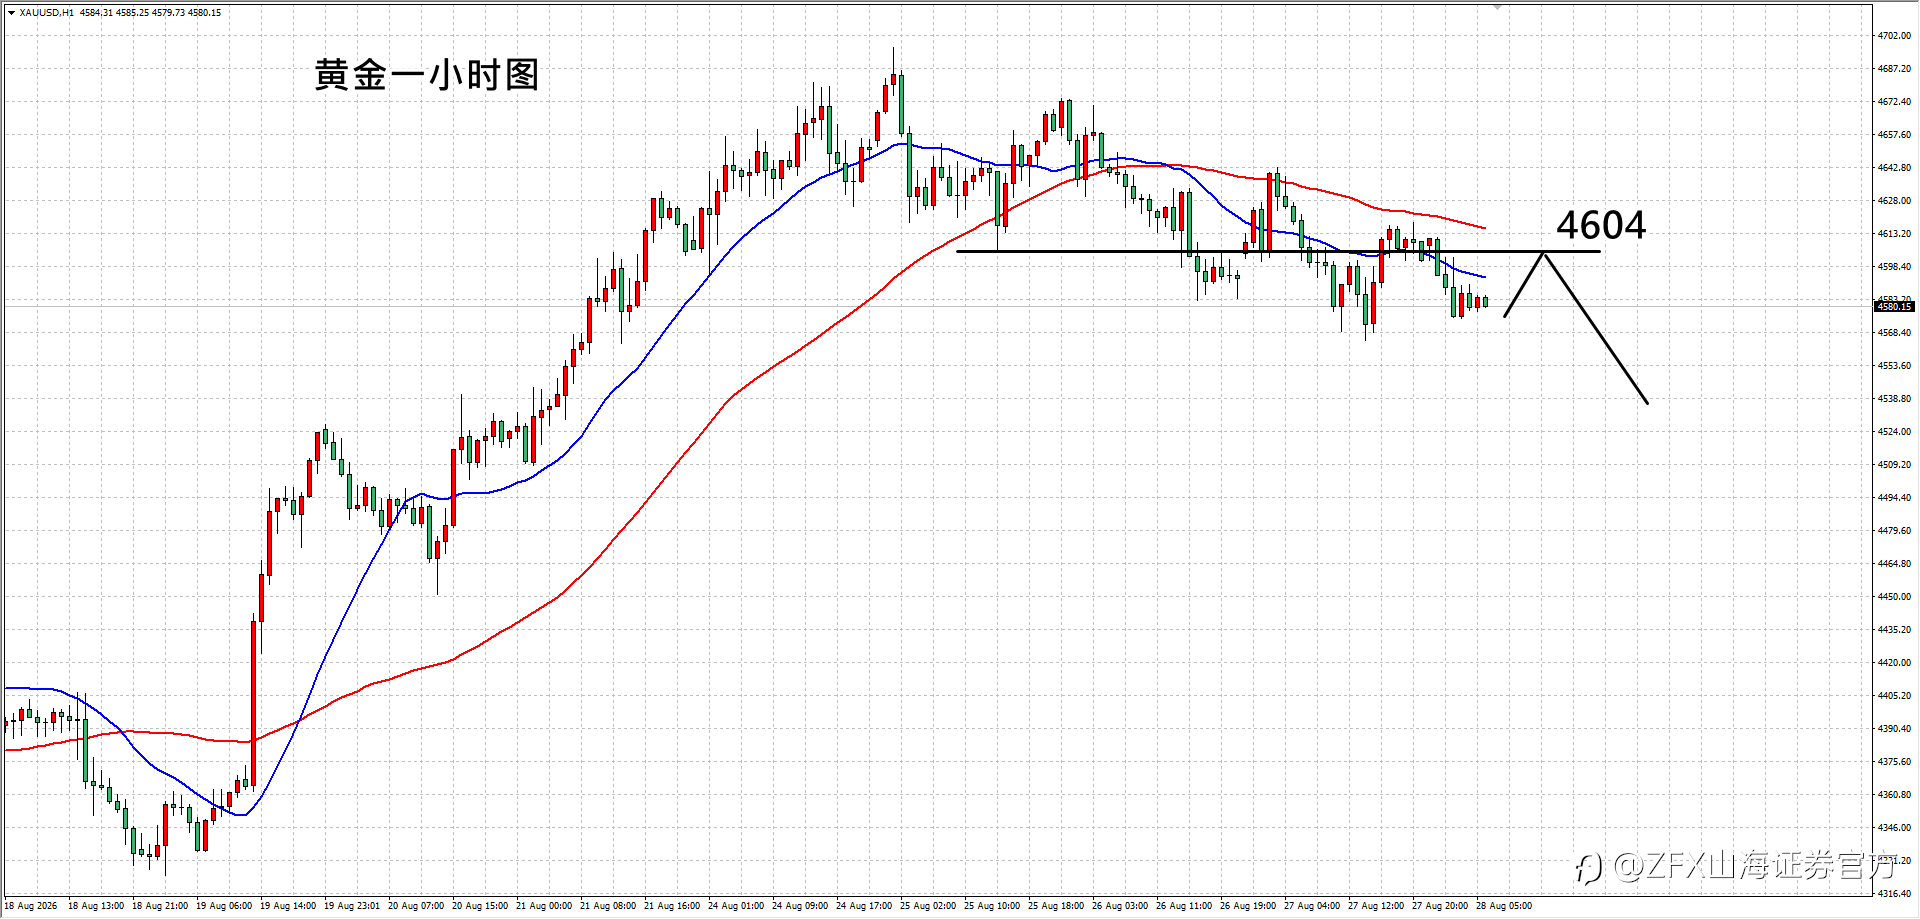Click the 20 Aug 15:00 time label

click(x=480, y=906)
